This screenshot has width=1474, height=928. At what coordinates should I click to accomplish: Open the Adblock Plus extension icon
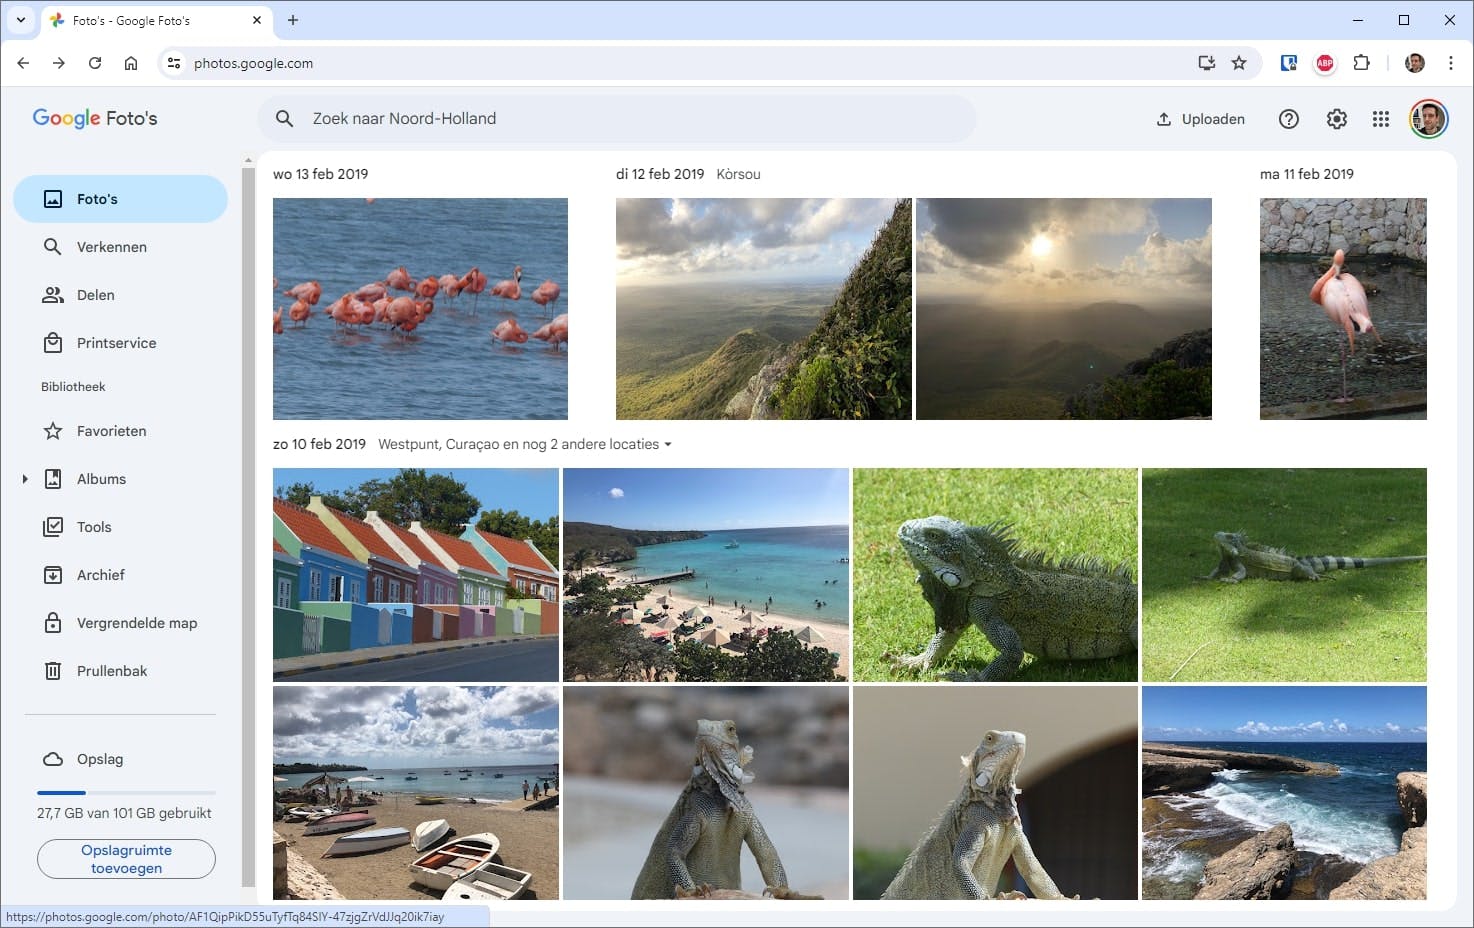pyautogui.click(x=1325, y=63)
